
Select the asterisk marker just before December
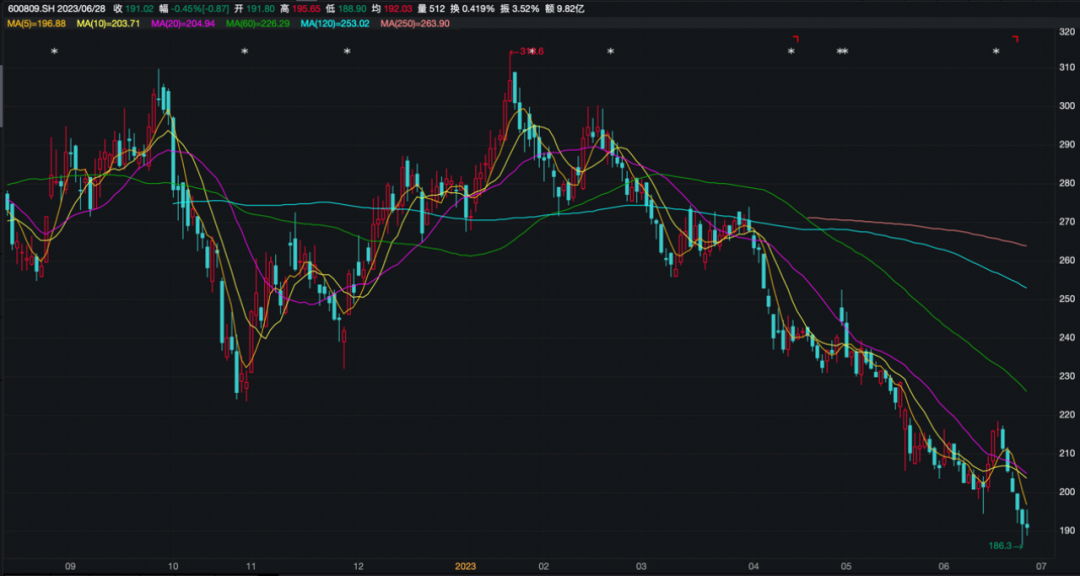[x=347, y=51]
